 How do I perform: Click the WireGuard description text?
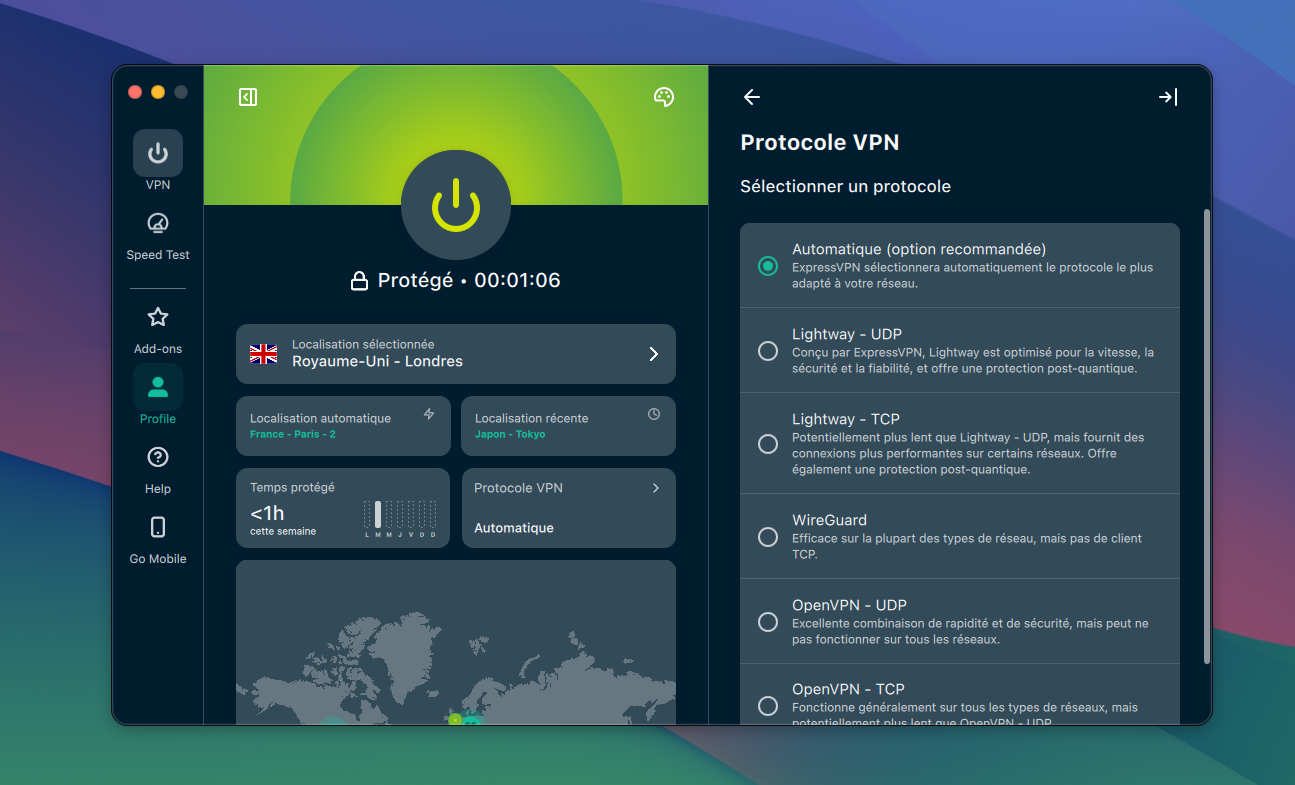(x=967, y=546)
